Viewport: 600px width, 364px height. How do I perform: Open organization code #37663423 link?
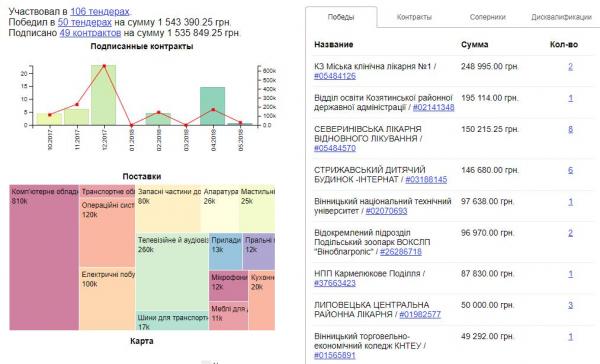[x=335, y=283]
